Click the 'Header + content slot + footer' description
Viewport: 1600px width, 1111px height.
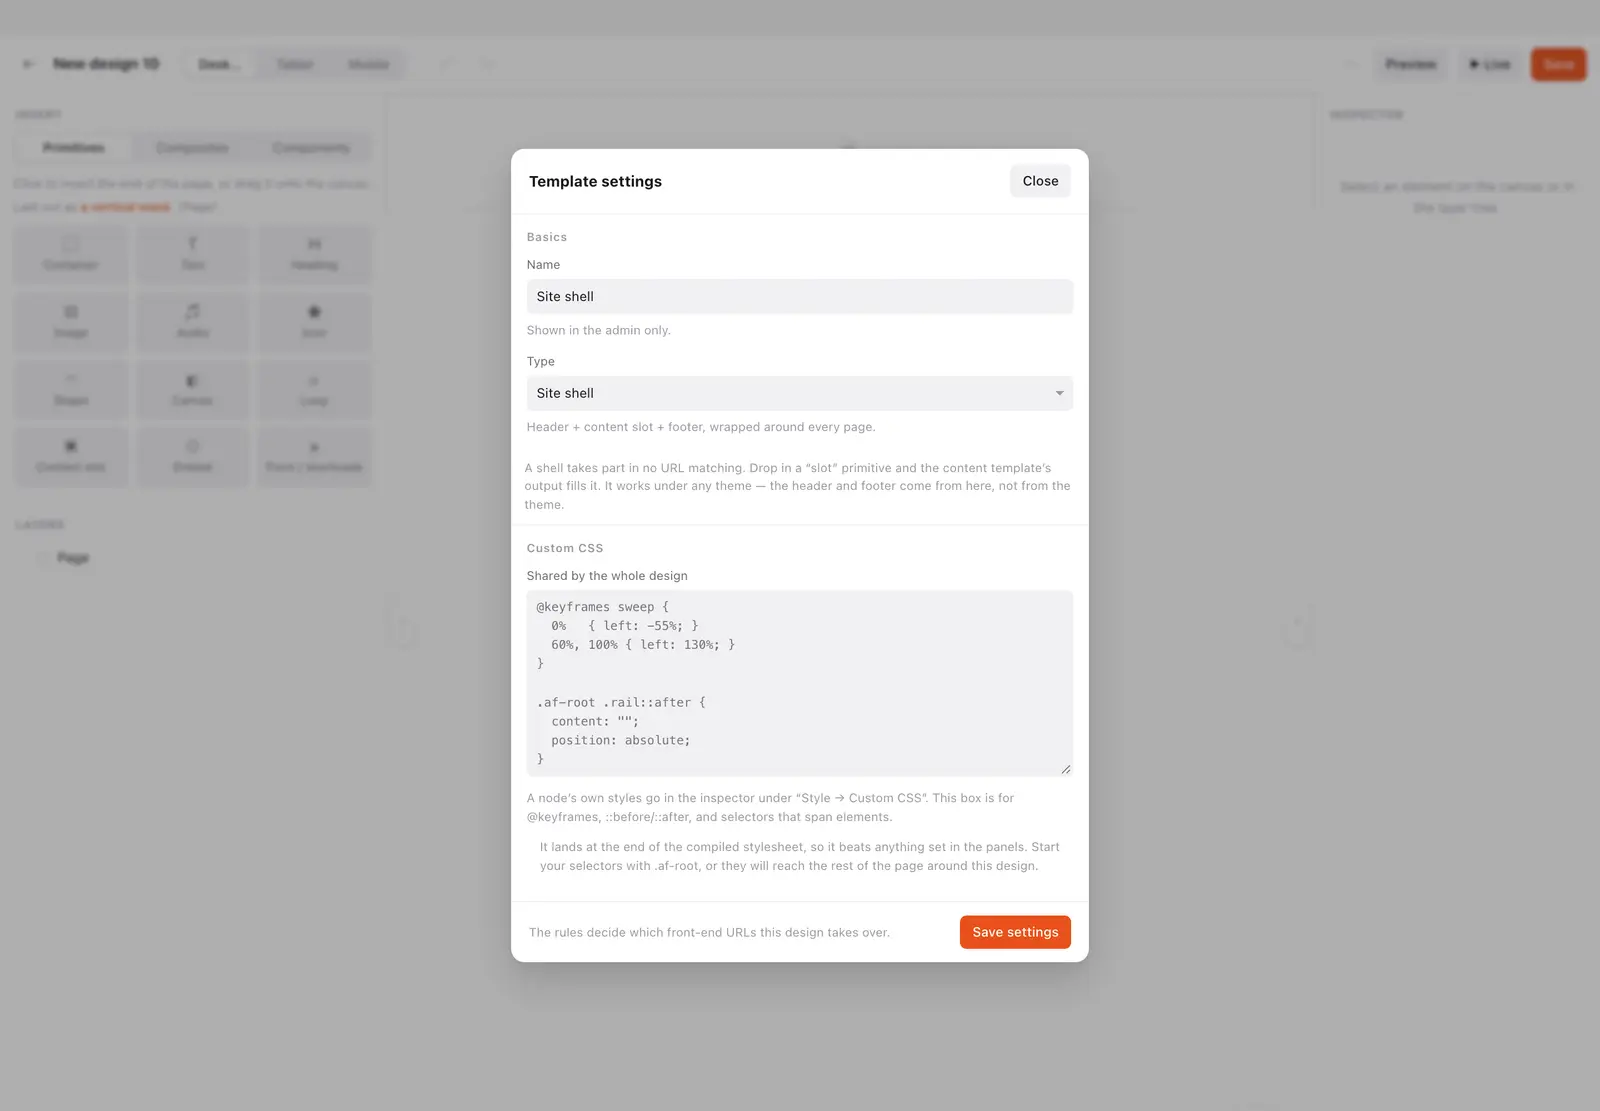[x=701, y=427]
